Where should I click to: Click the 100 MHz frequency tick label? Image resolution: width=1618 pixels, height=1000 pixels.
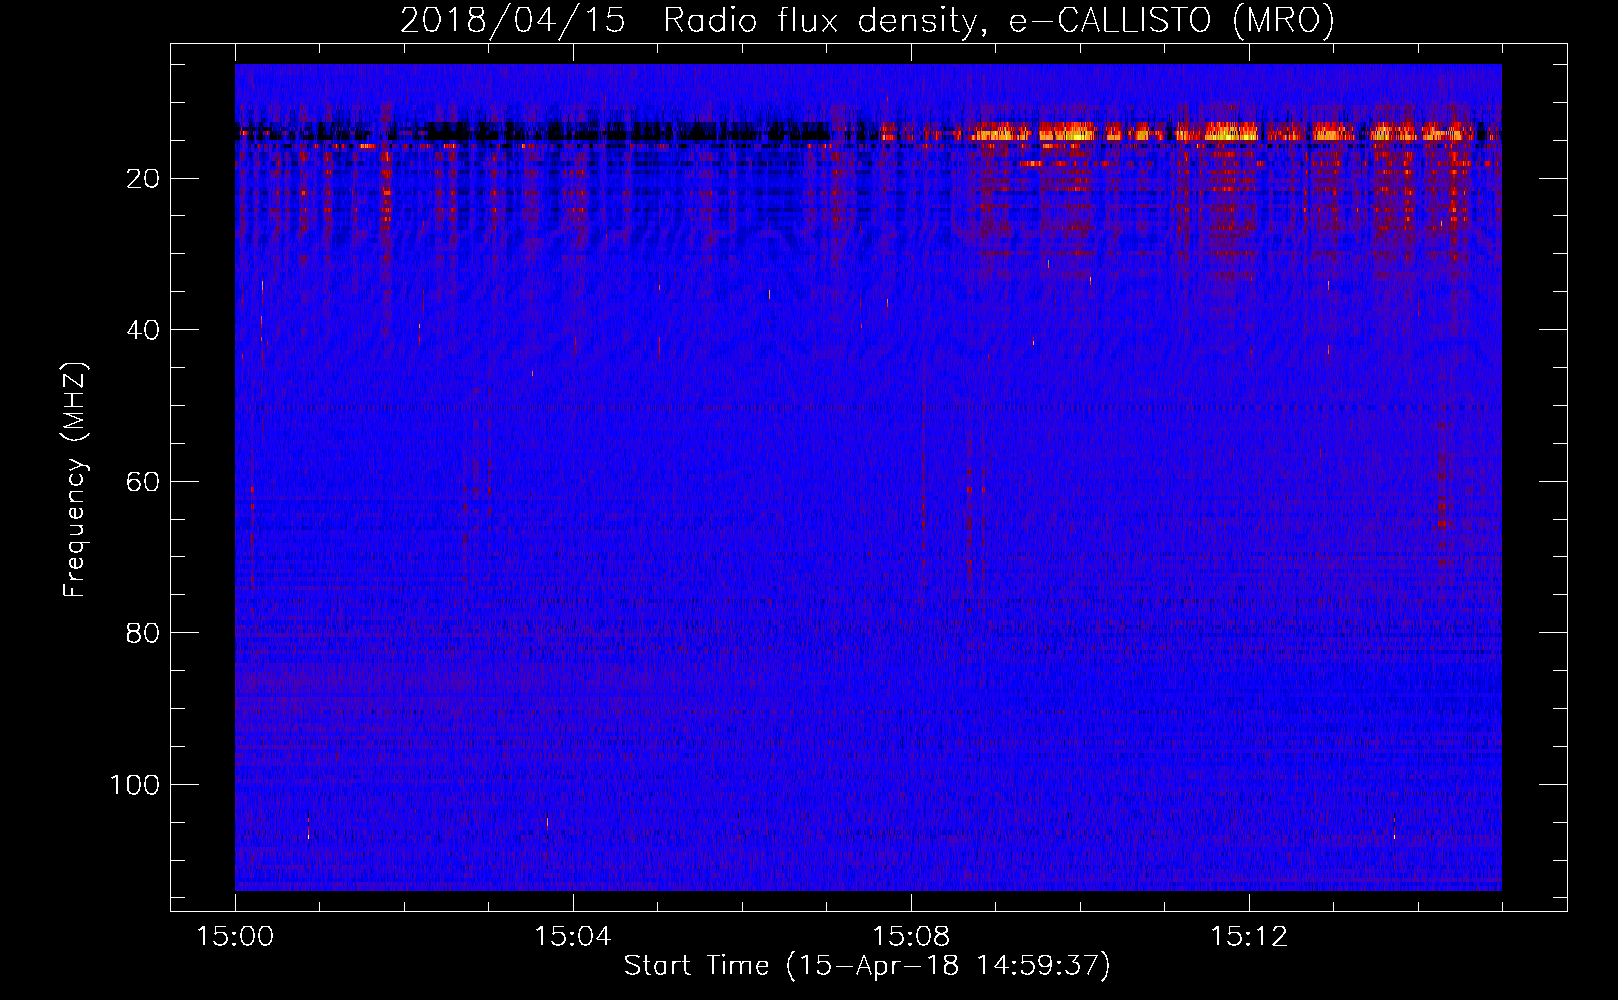point(135,785)
